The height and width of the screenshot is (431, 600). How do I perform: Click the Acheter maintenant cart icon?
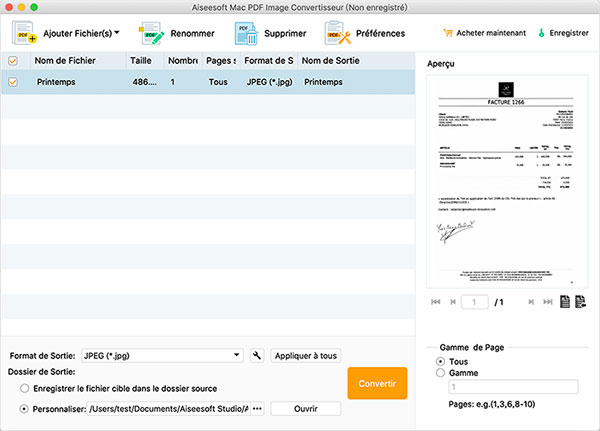(448, 33)
